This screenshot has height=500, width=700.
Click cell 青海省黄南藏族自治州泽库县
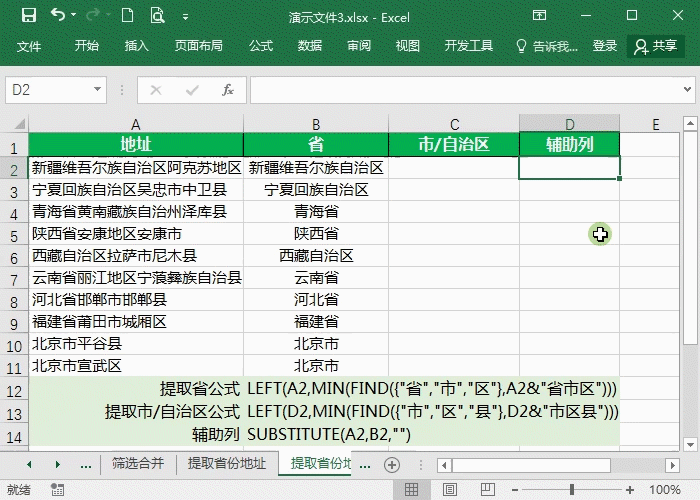coord(136,212)
